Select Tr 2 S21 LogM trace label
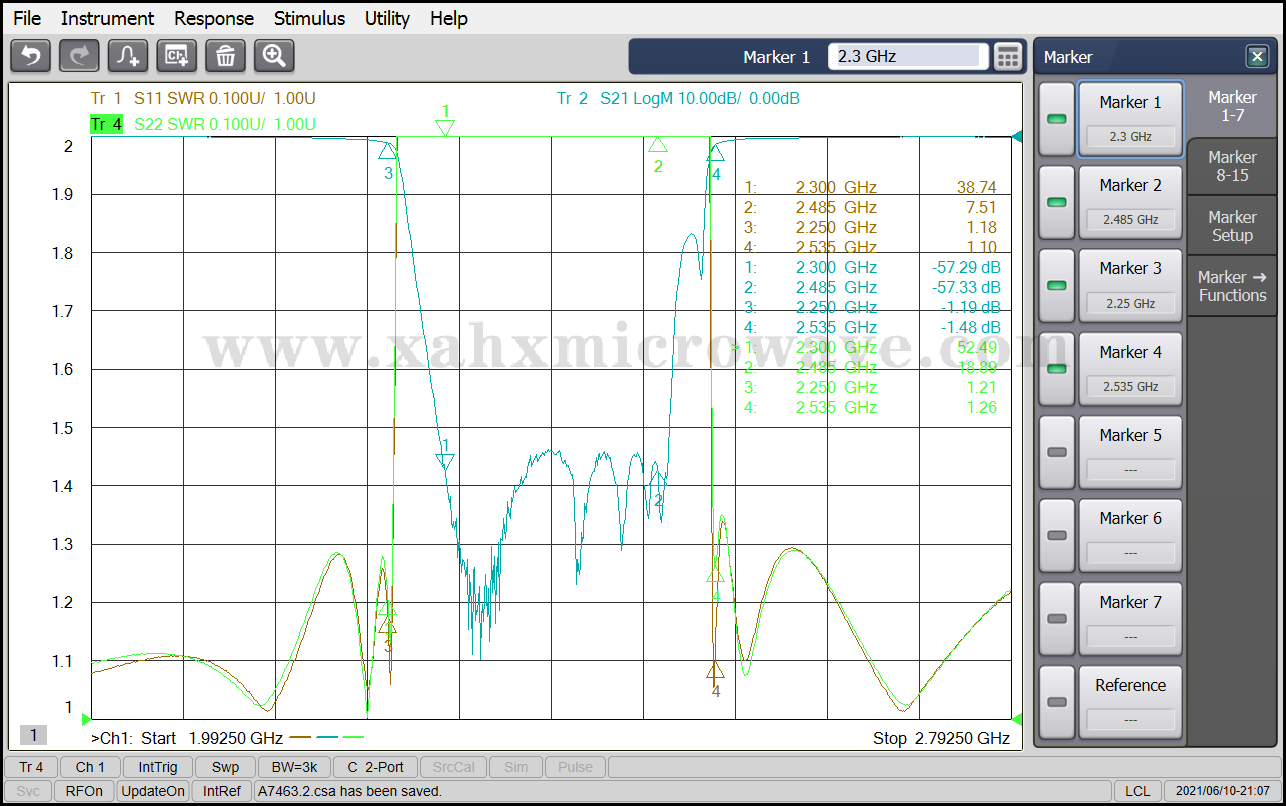1286x806 pixels. (678, 98)
